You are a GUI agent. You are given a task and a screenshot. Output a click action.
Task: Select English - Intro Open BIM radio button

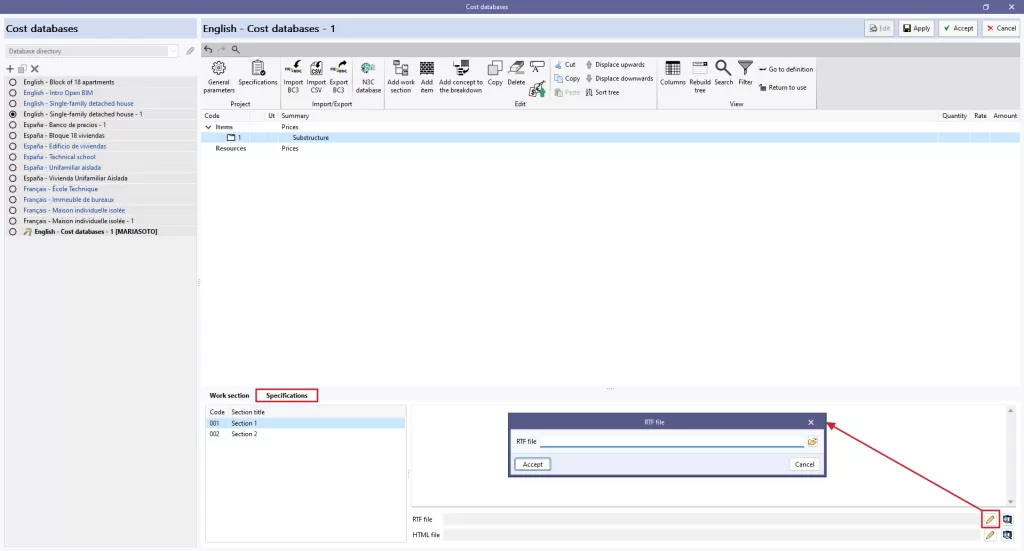pyautogui.click(x=12, y=93)
